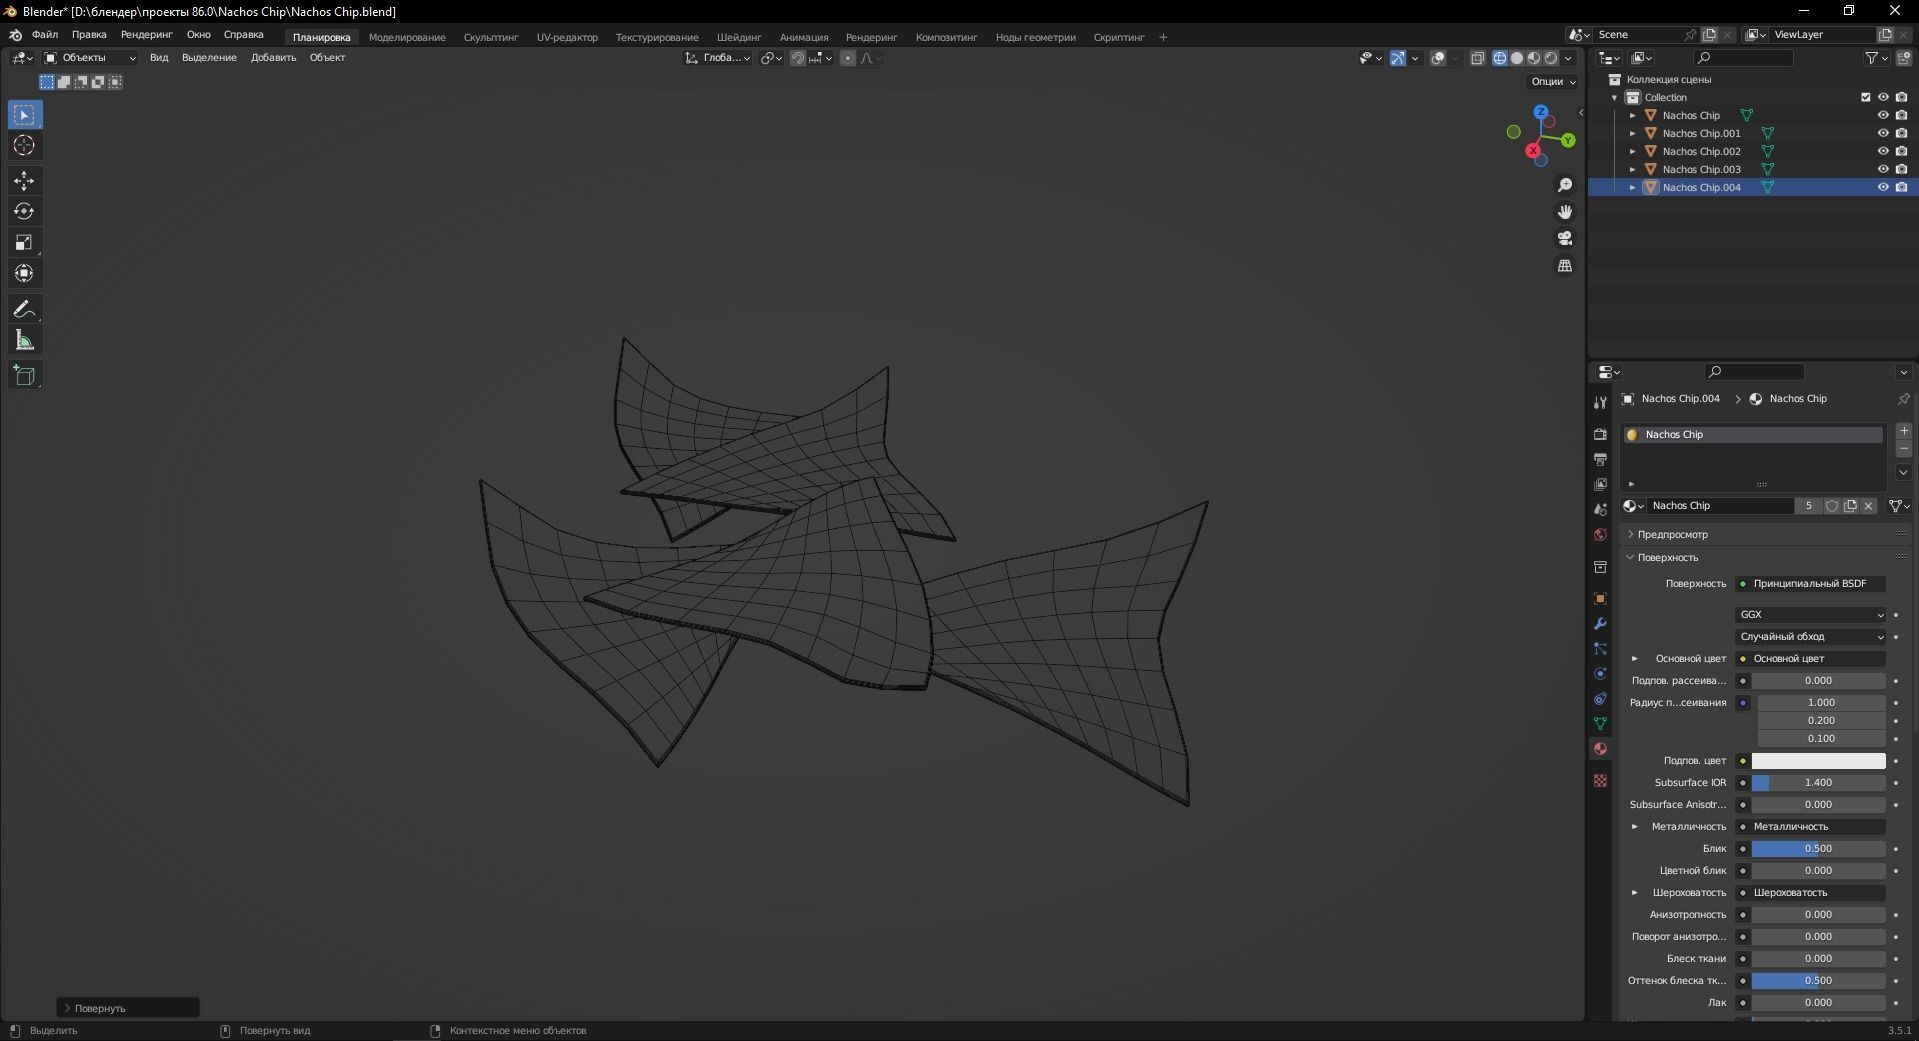Switch viewport to material preview shading
Screen dimensions: 1919x1041
(x=1534, y=58)
